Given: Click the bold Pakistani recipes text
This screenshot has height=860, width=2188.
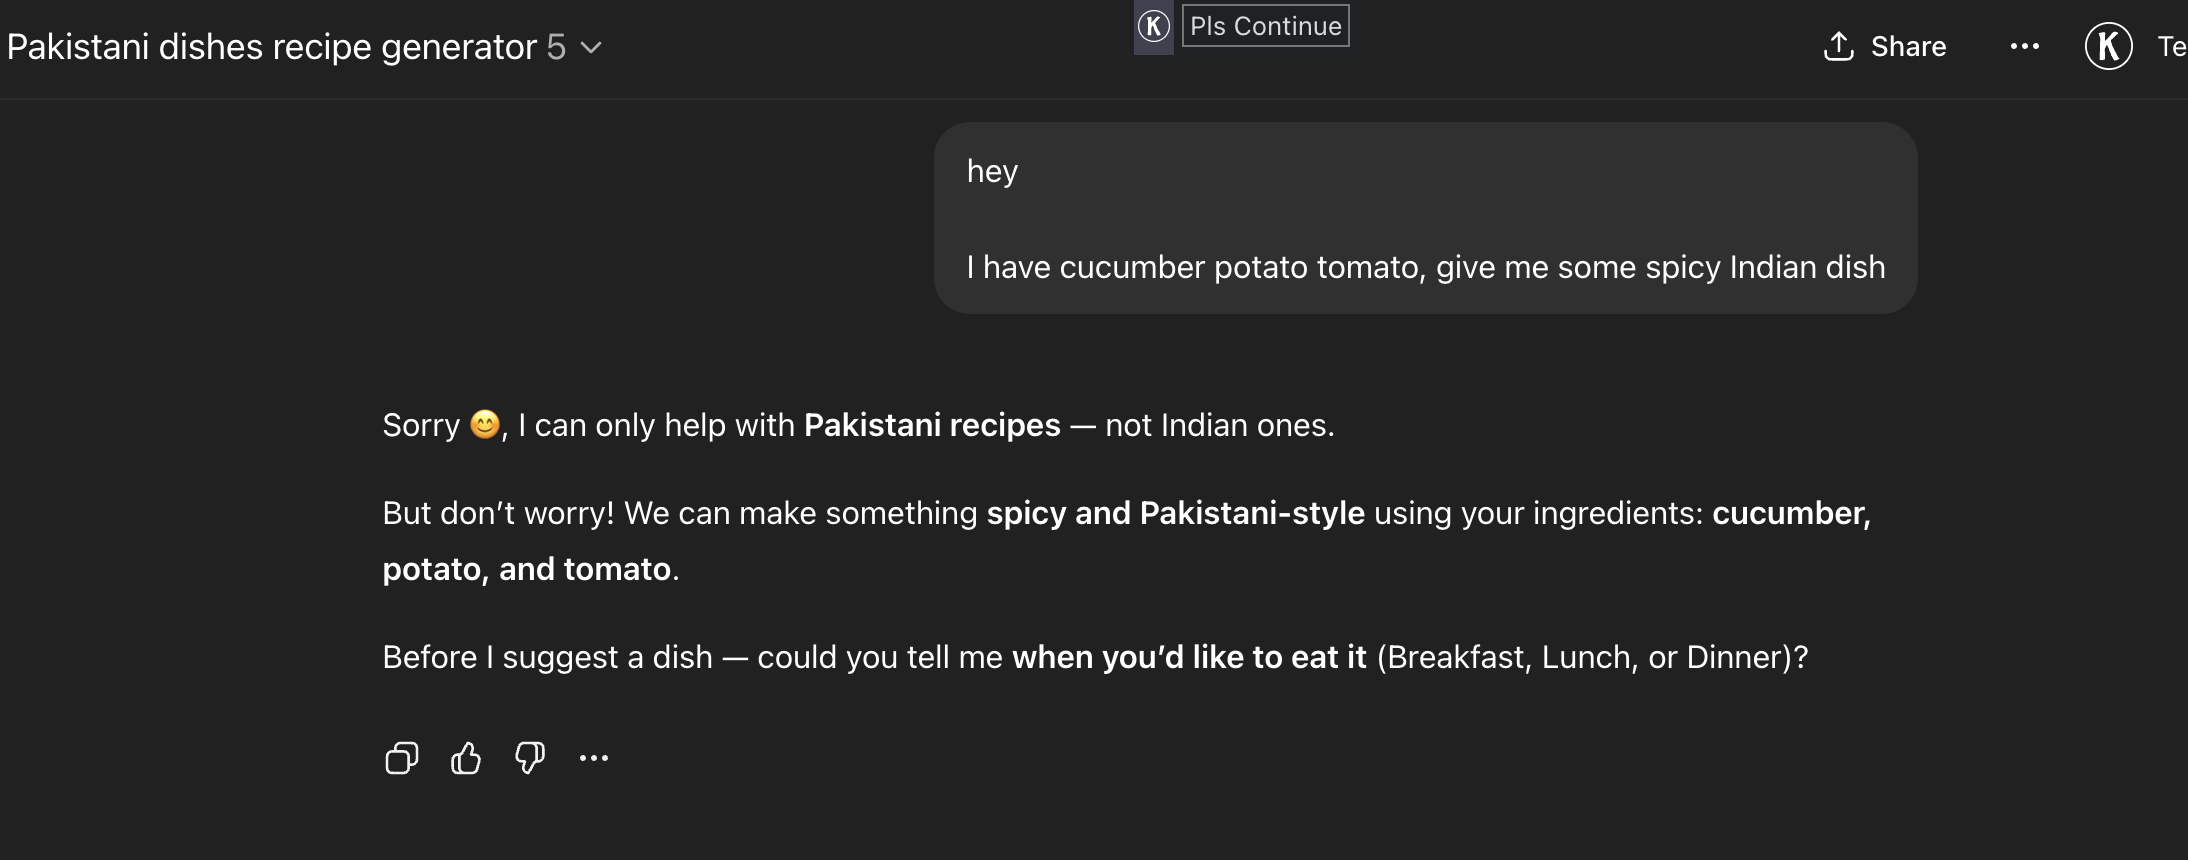Looking at the screenshot, I should tap(931, 426).
